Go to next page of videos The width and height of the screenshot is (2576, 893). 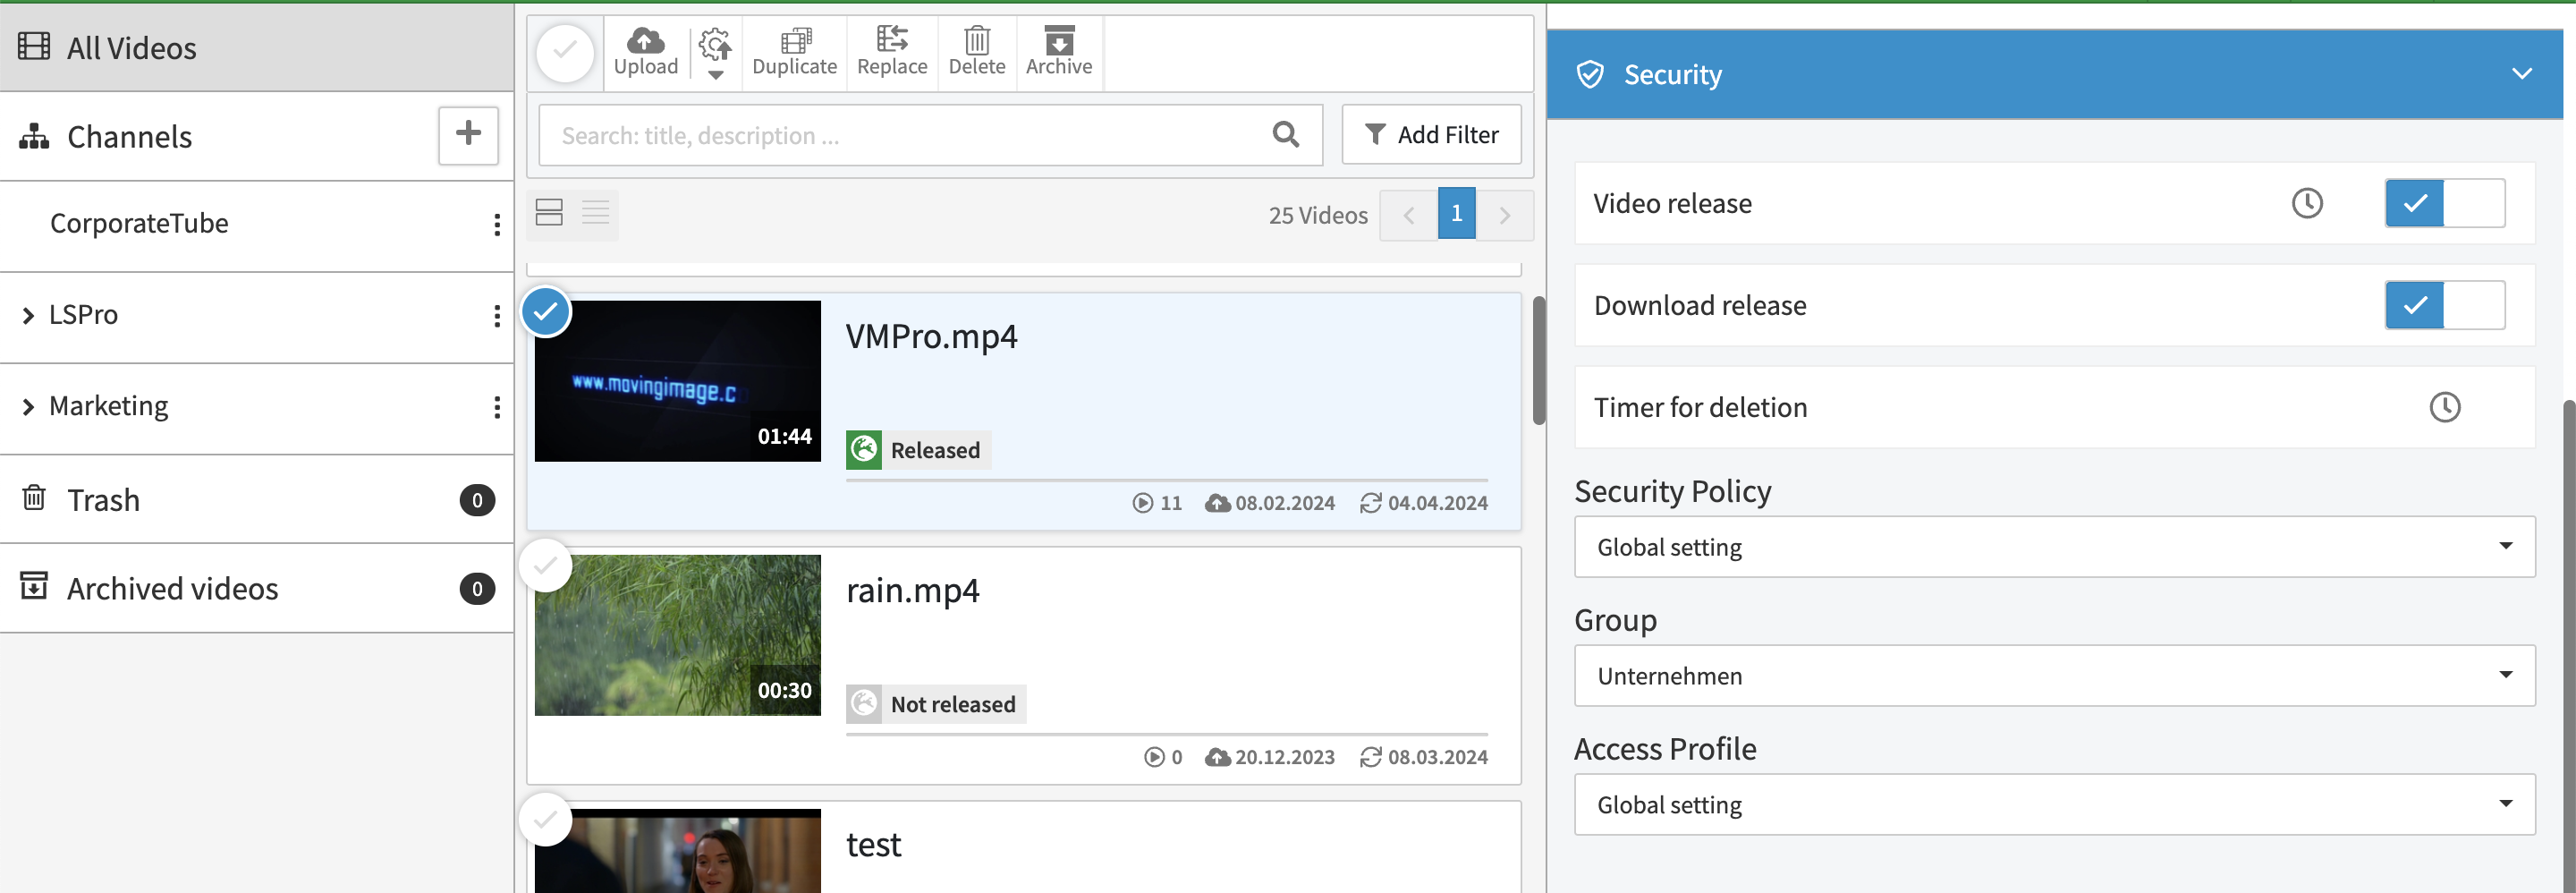[1505, 214]
